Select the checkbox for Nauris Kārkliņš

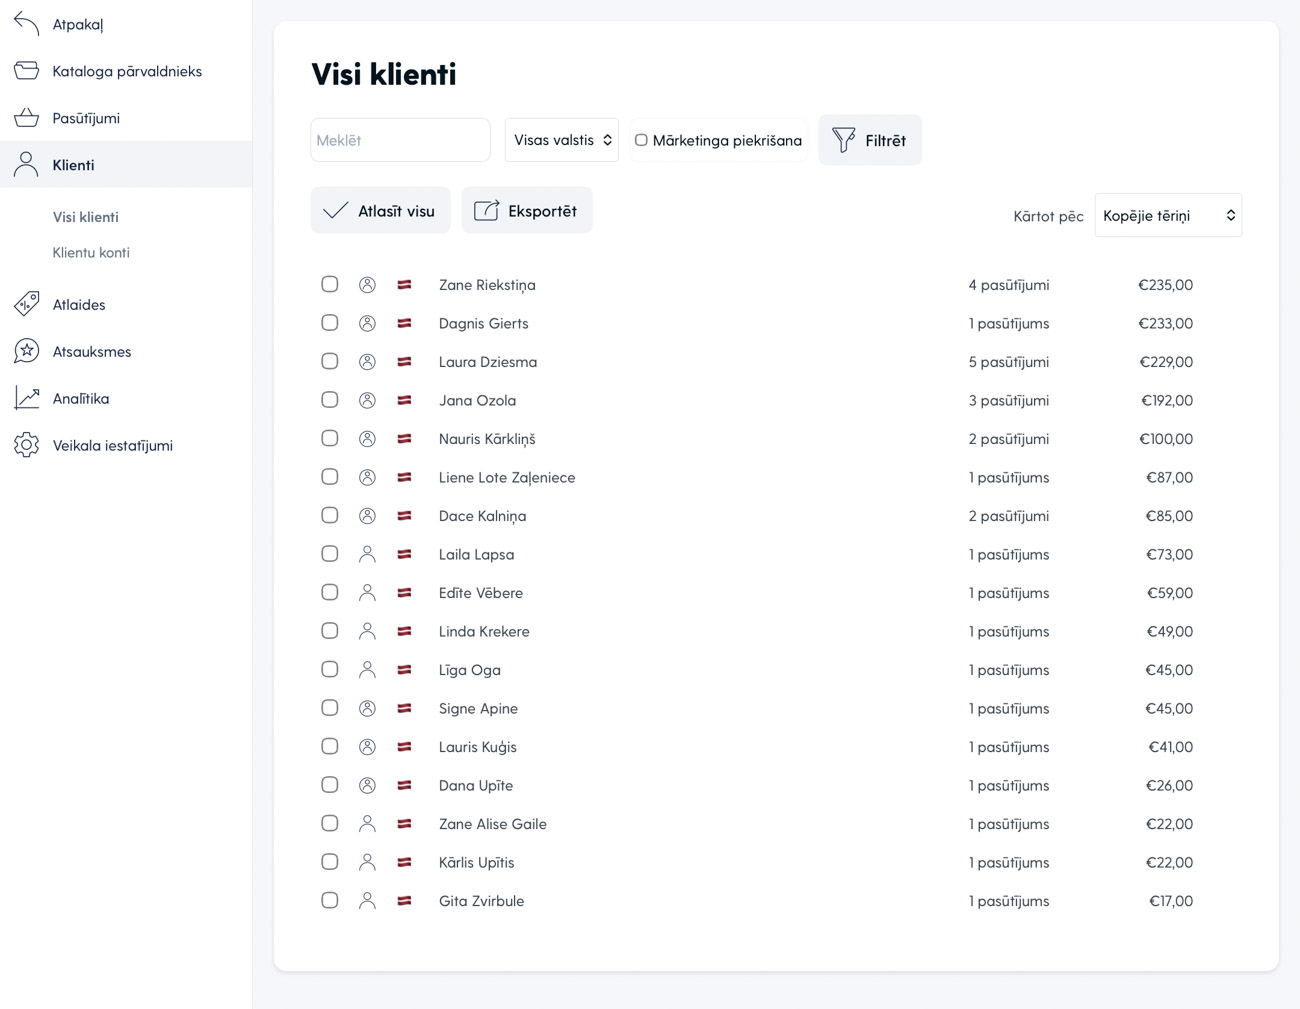pos(329,438)
